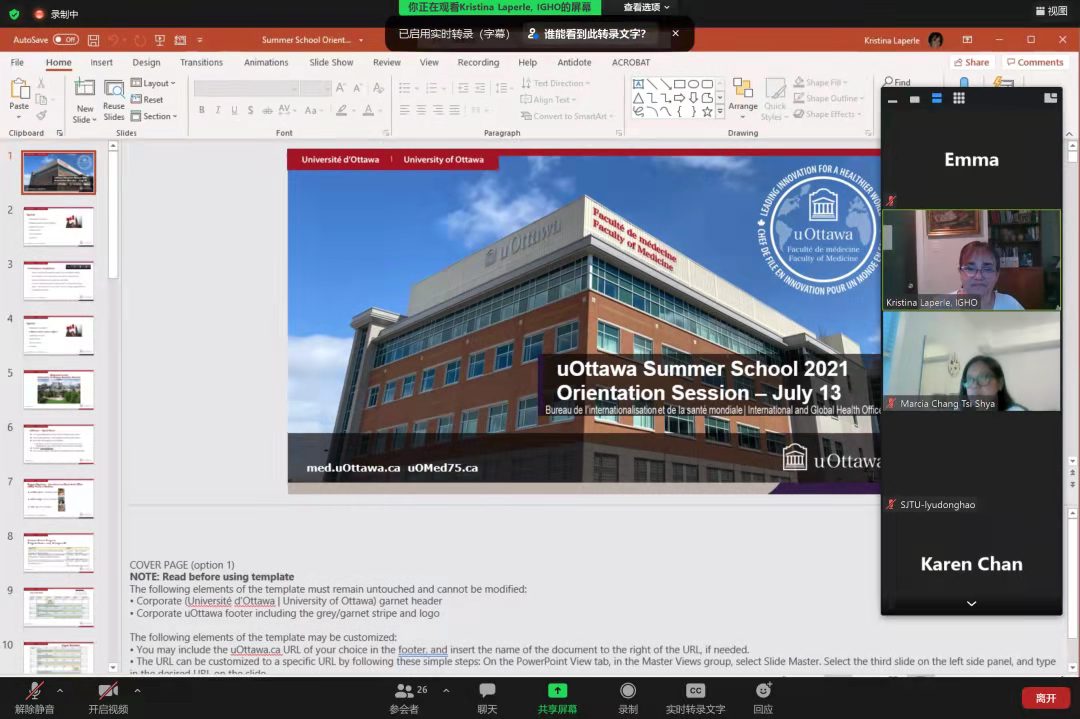Select the Text Box shape in shapes gallery
This screenshot has height=719, width=1080.
point(638,84)
